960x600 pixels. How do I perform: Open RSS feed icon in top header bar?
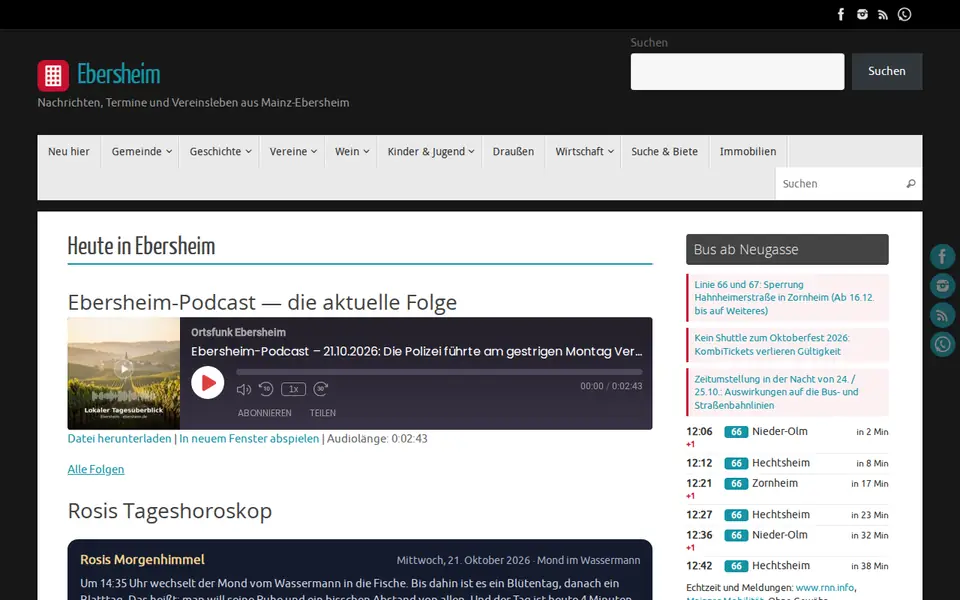883,15
